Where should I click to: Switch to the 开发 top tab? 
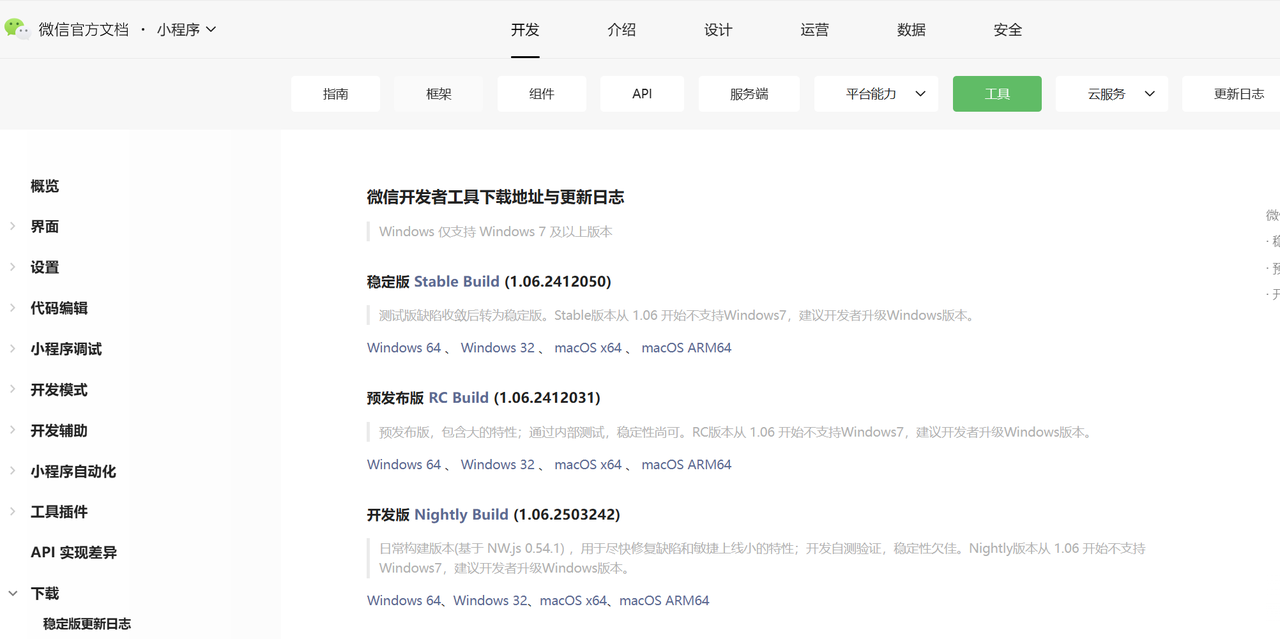tap(525, 30)
